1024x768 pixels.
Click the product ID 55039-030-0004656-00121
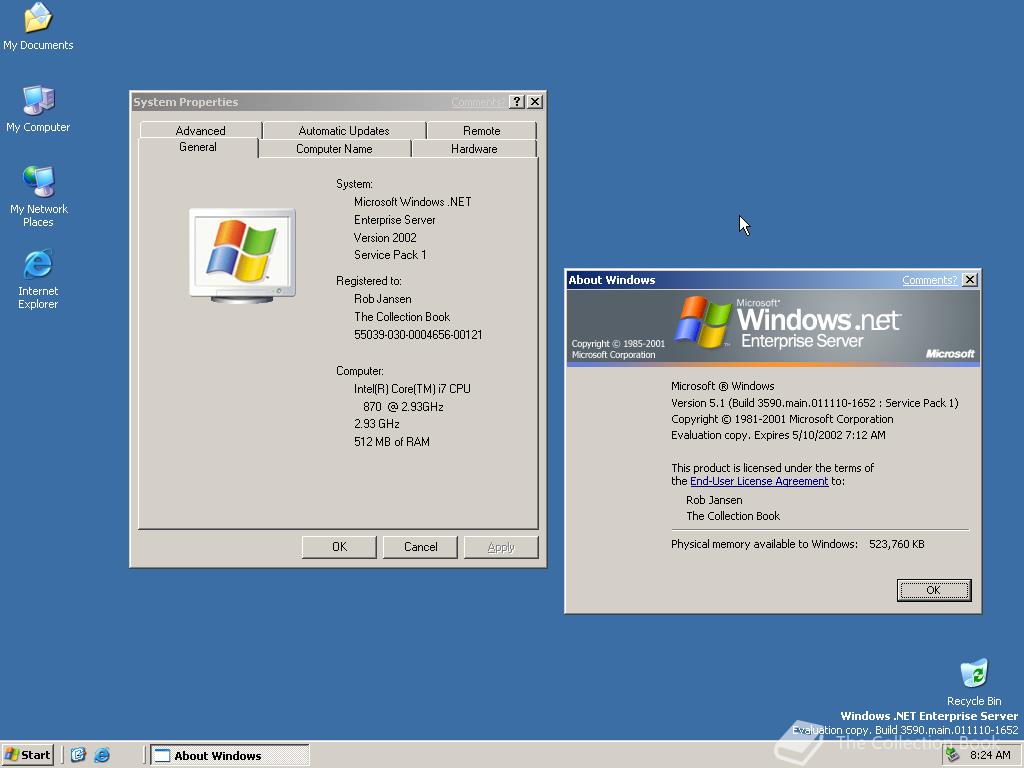point(418,334)
